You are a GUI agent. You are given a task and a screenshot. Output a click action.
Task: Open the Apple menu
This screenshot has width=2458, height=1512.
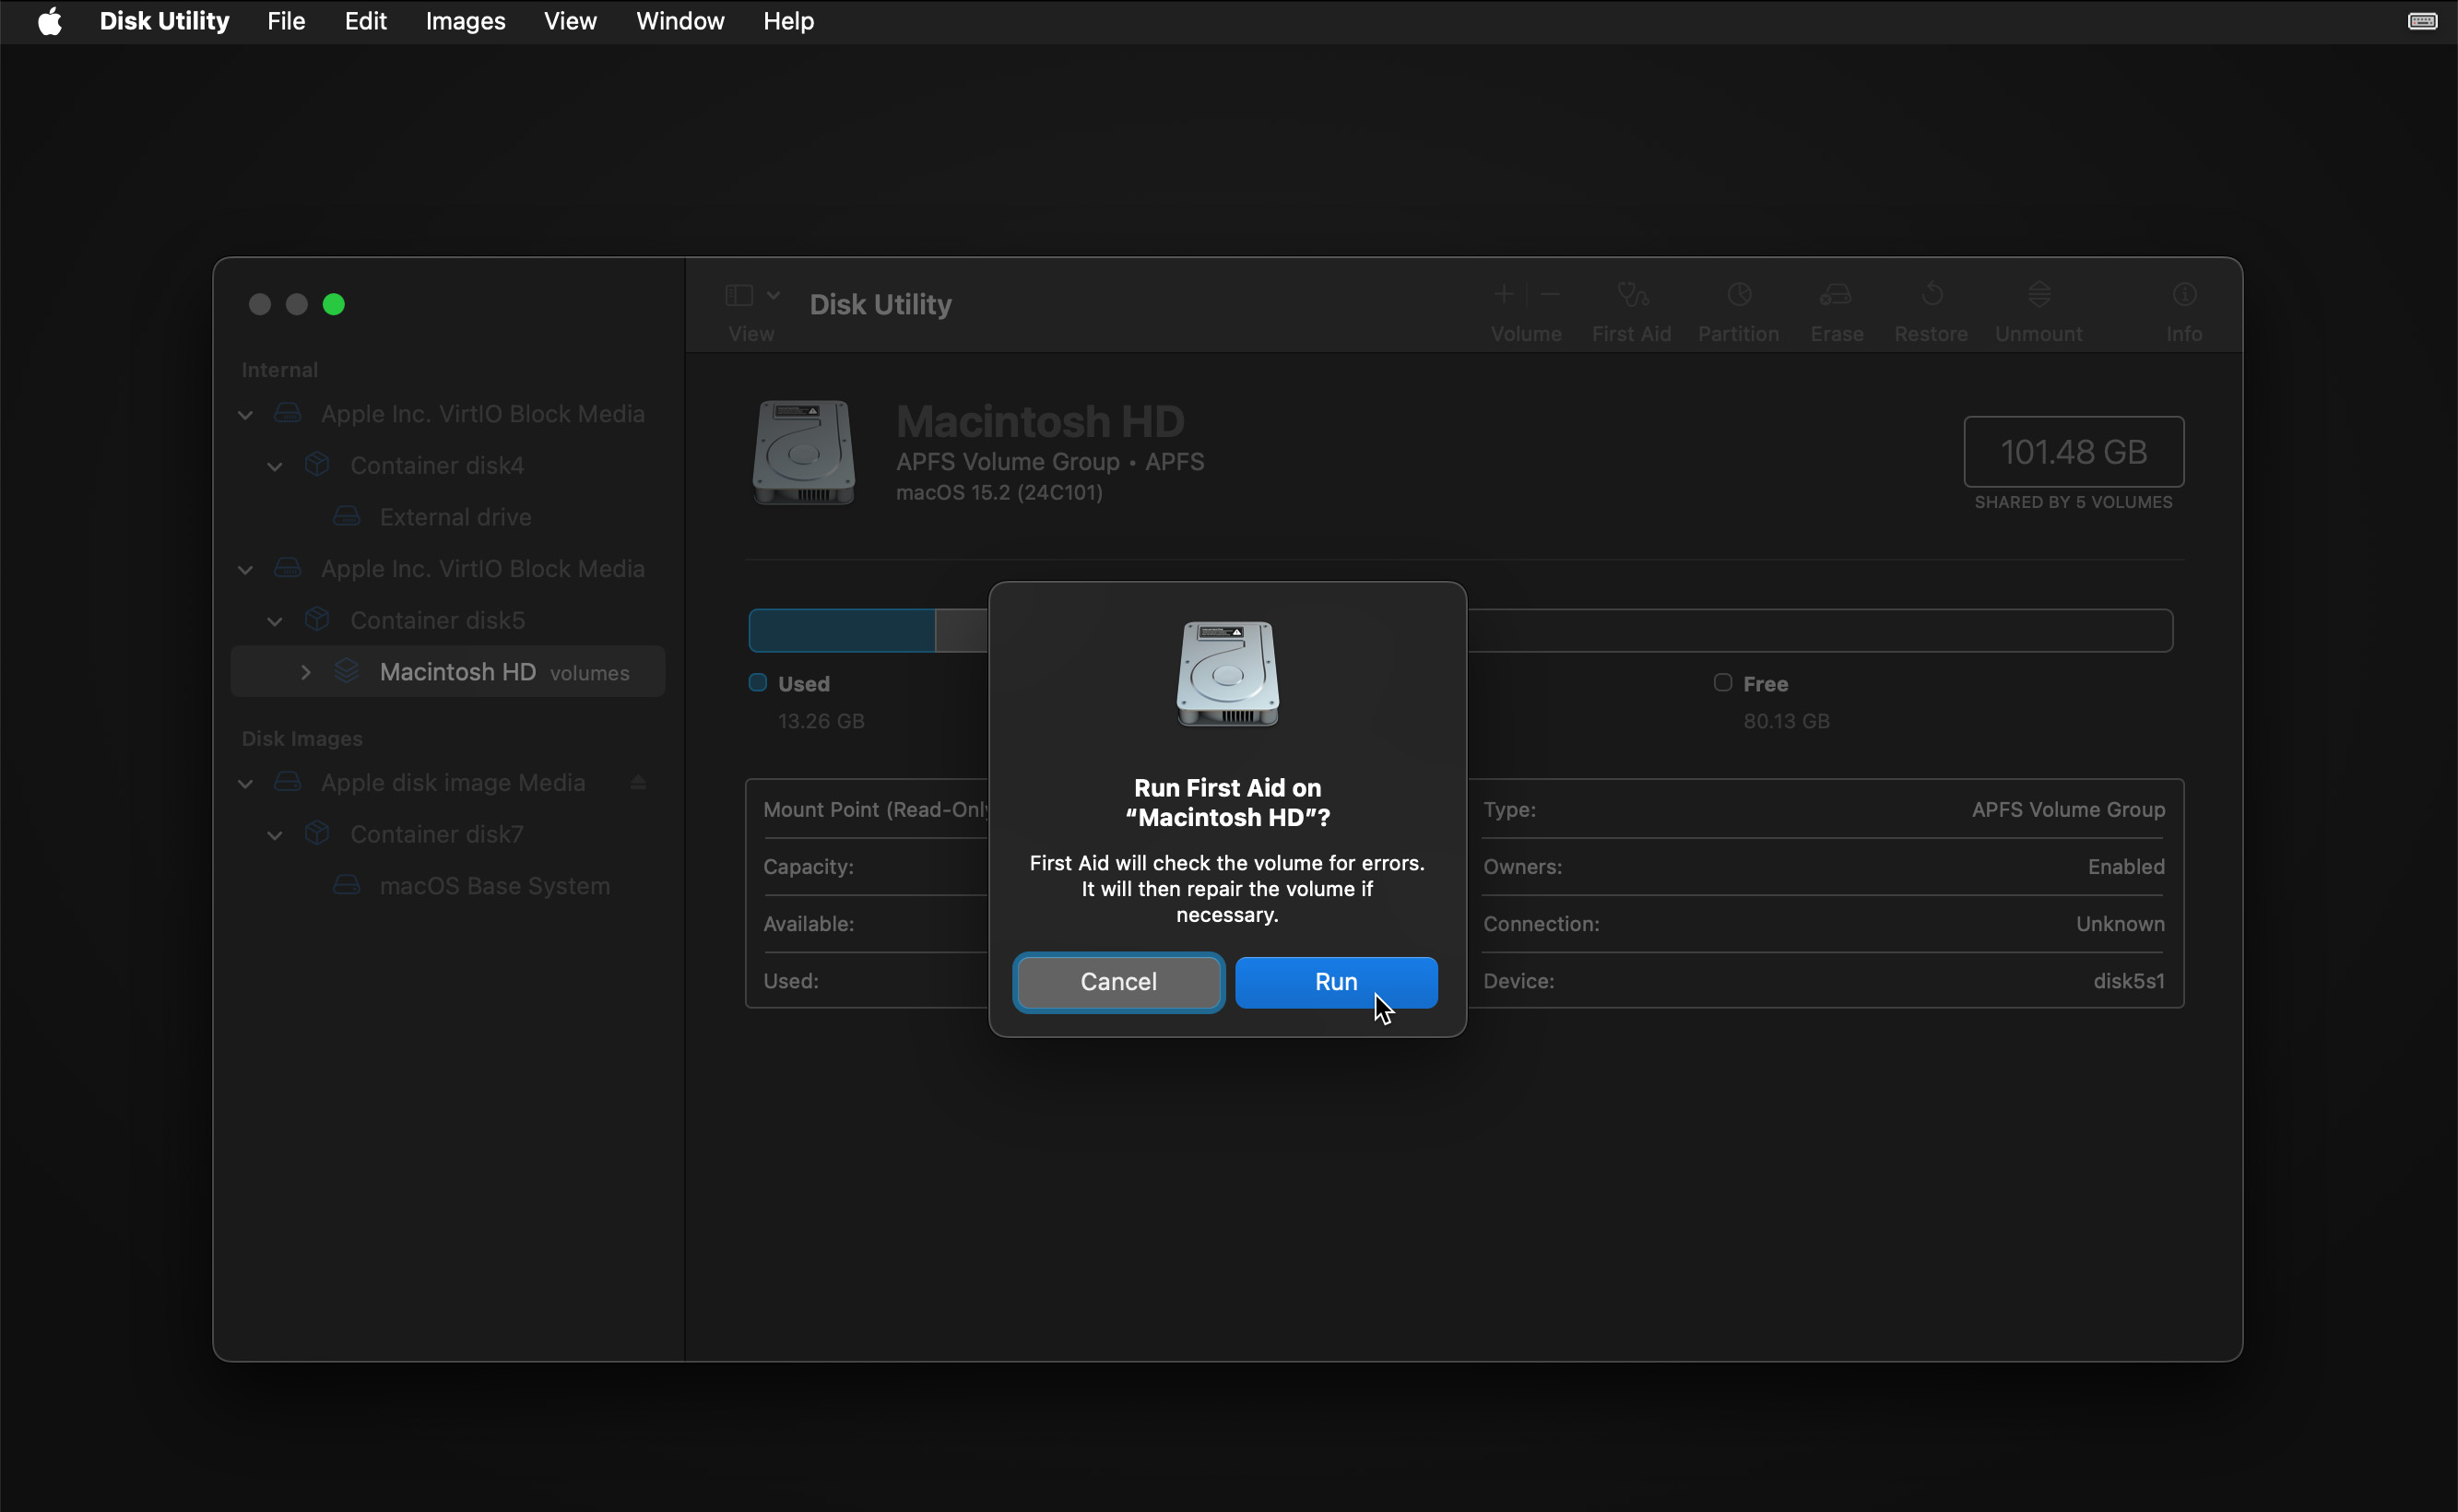(x=50, y=21)
